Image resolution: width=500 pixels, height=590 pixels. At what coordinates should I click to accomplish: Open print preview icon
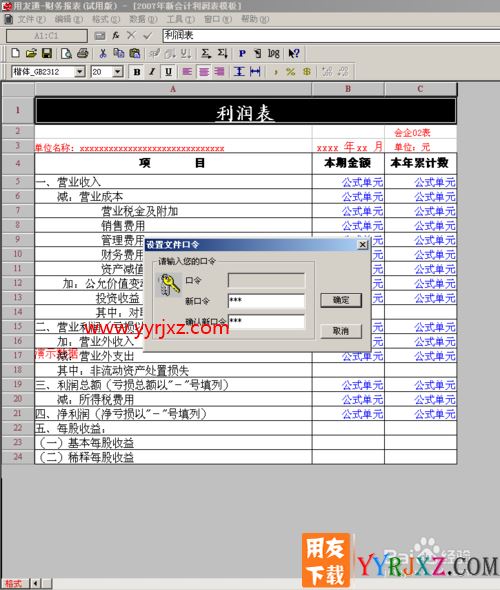click(66, 53)
